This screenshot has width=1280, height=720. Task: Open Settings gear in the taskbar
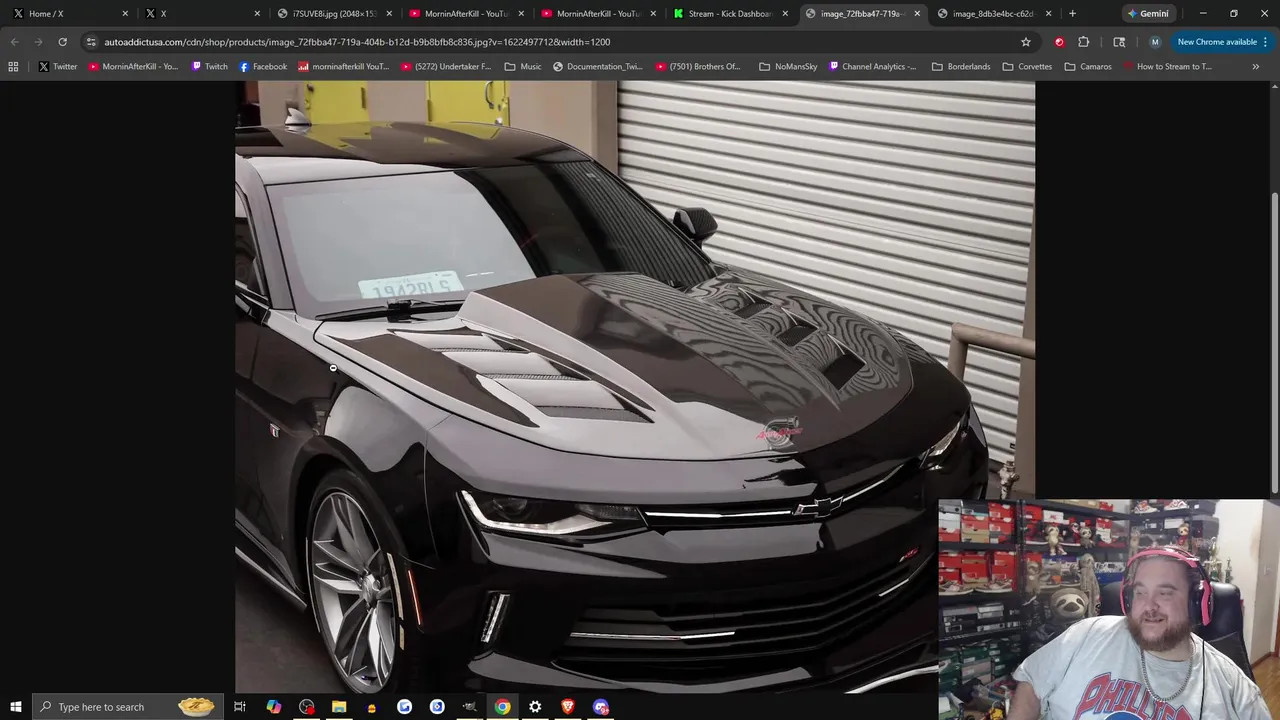[x=535, y=707]
